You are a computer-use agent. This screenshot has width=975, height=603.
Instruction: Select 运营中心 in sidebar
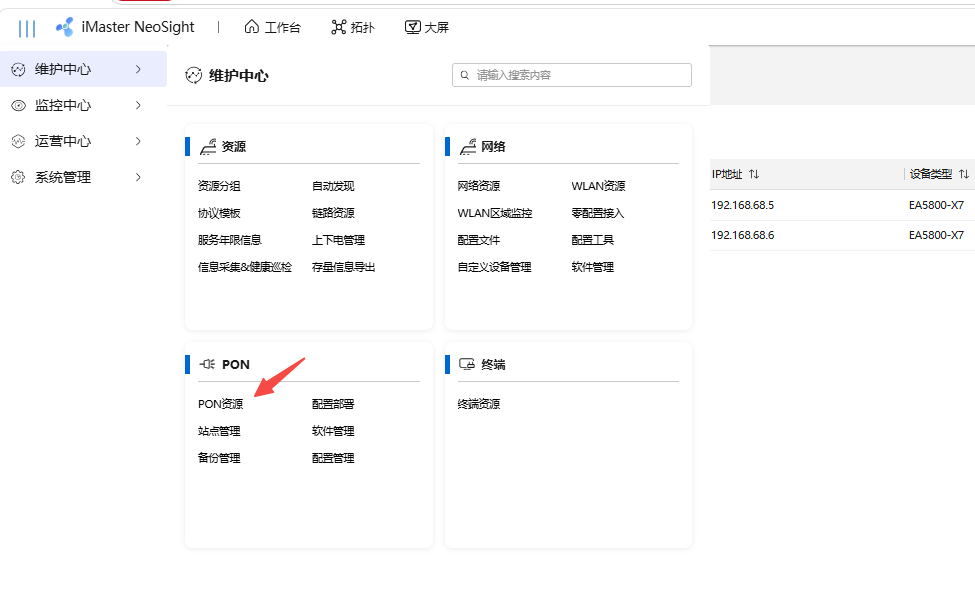point(83,141)
